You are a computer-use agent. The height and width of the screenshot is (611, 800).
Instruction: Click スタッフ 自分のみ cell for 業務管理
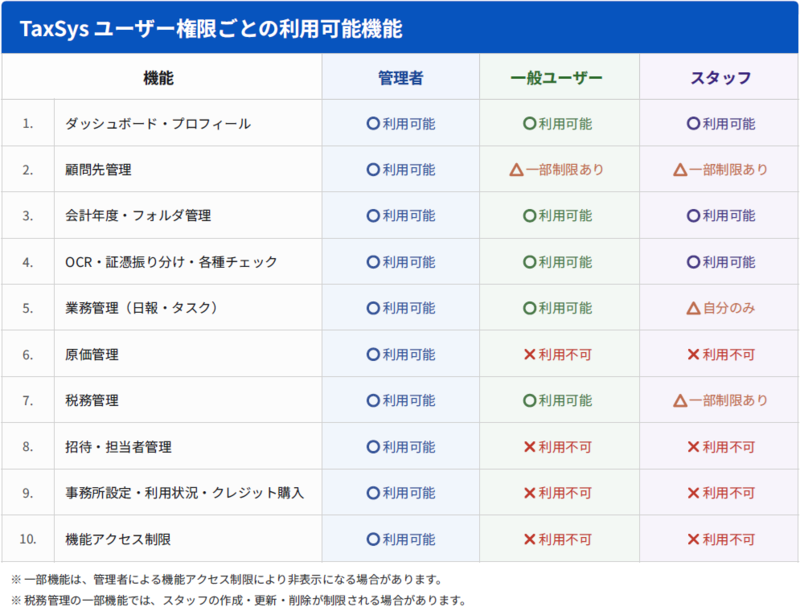tap(720, 308)
